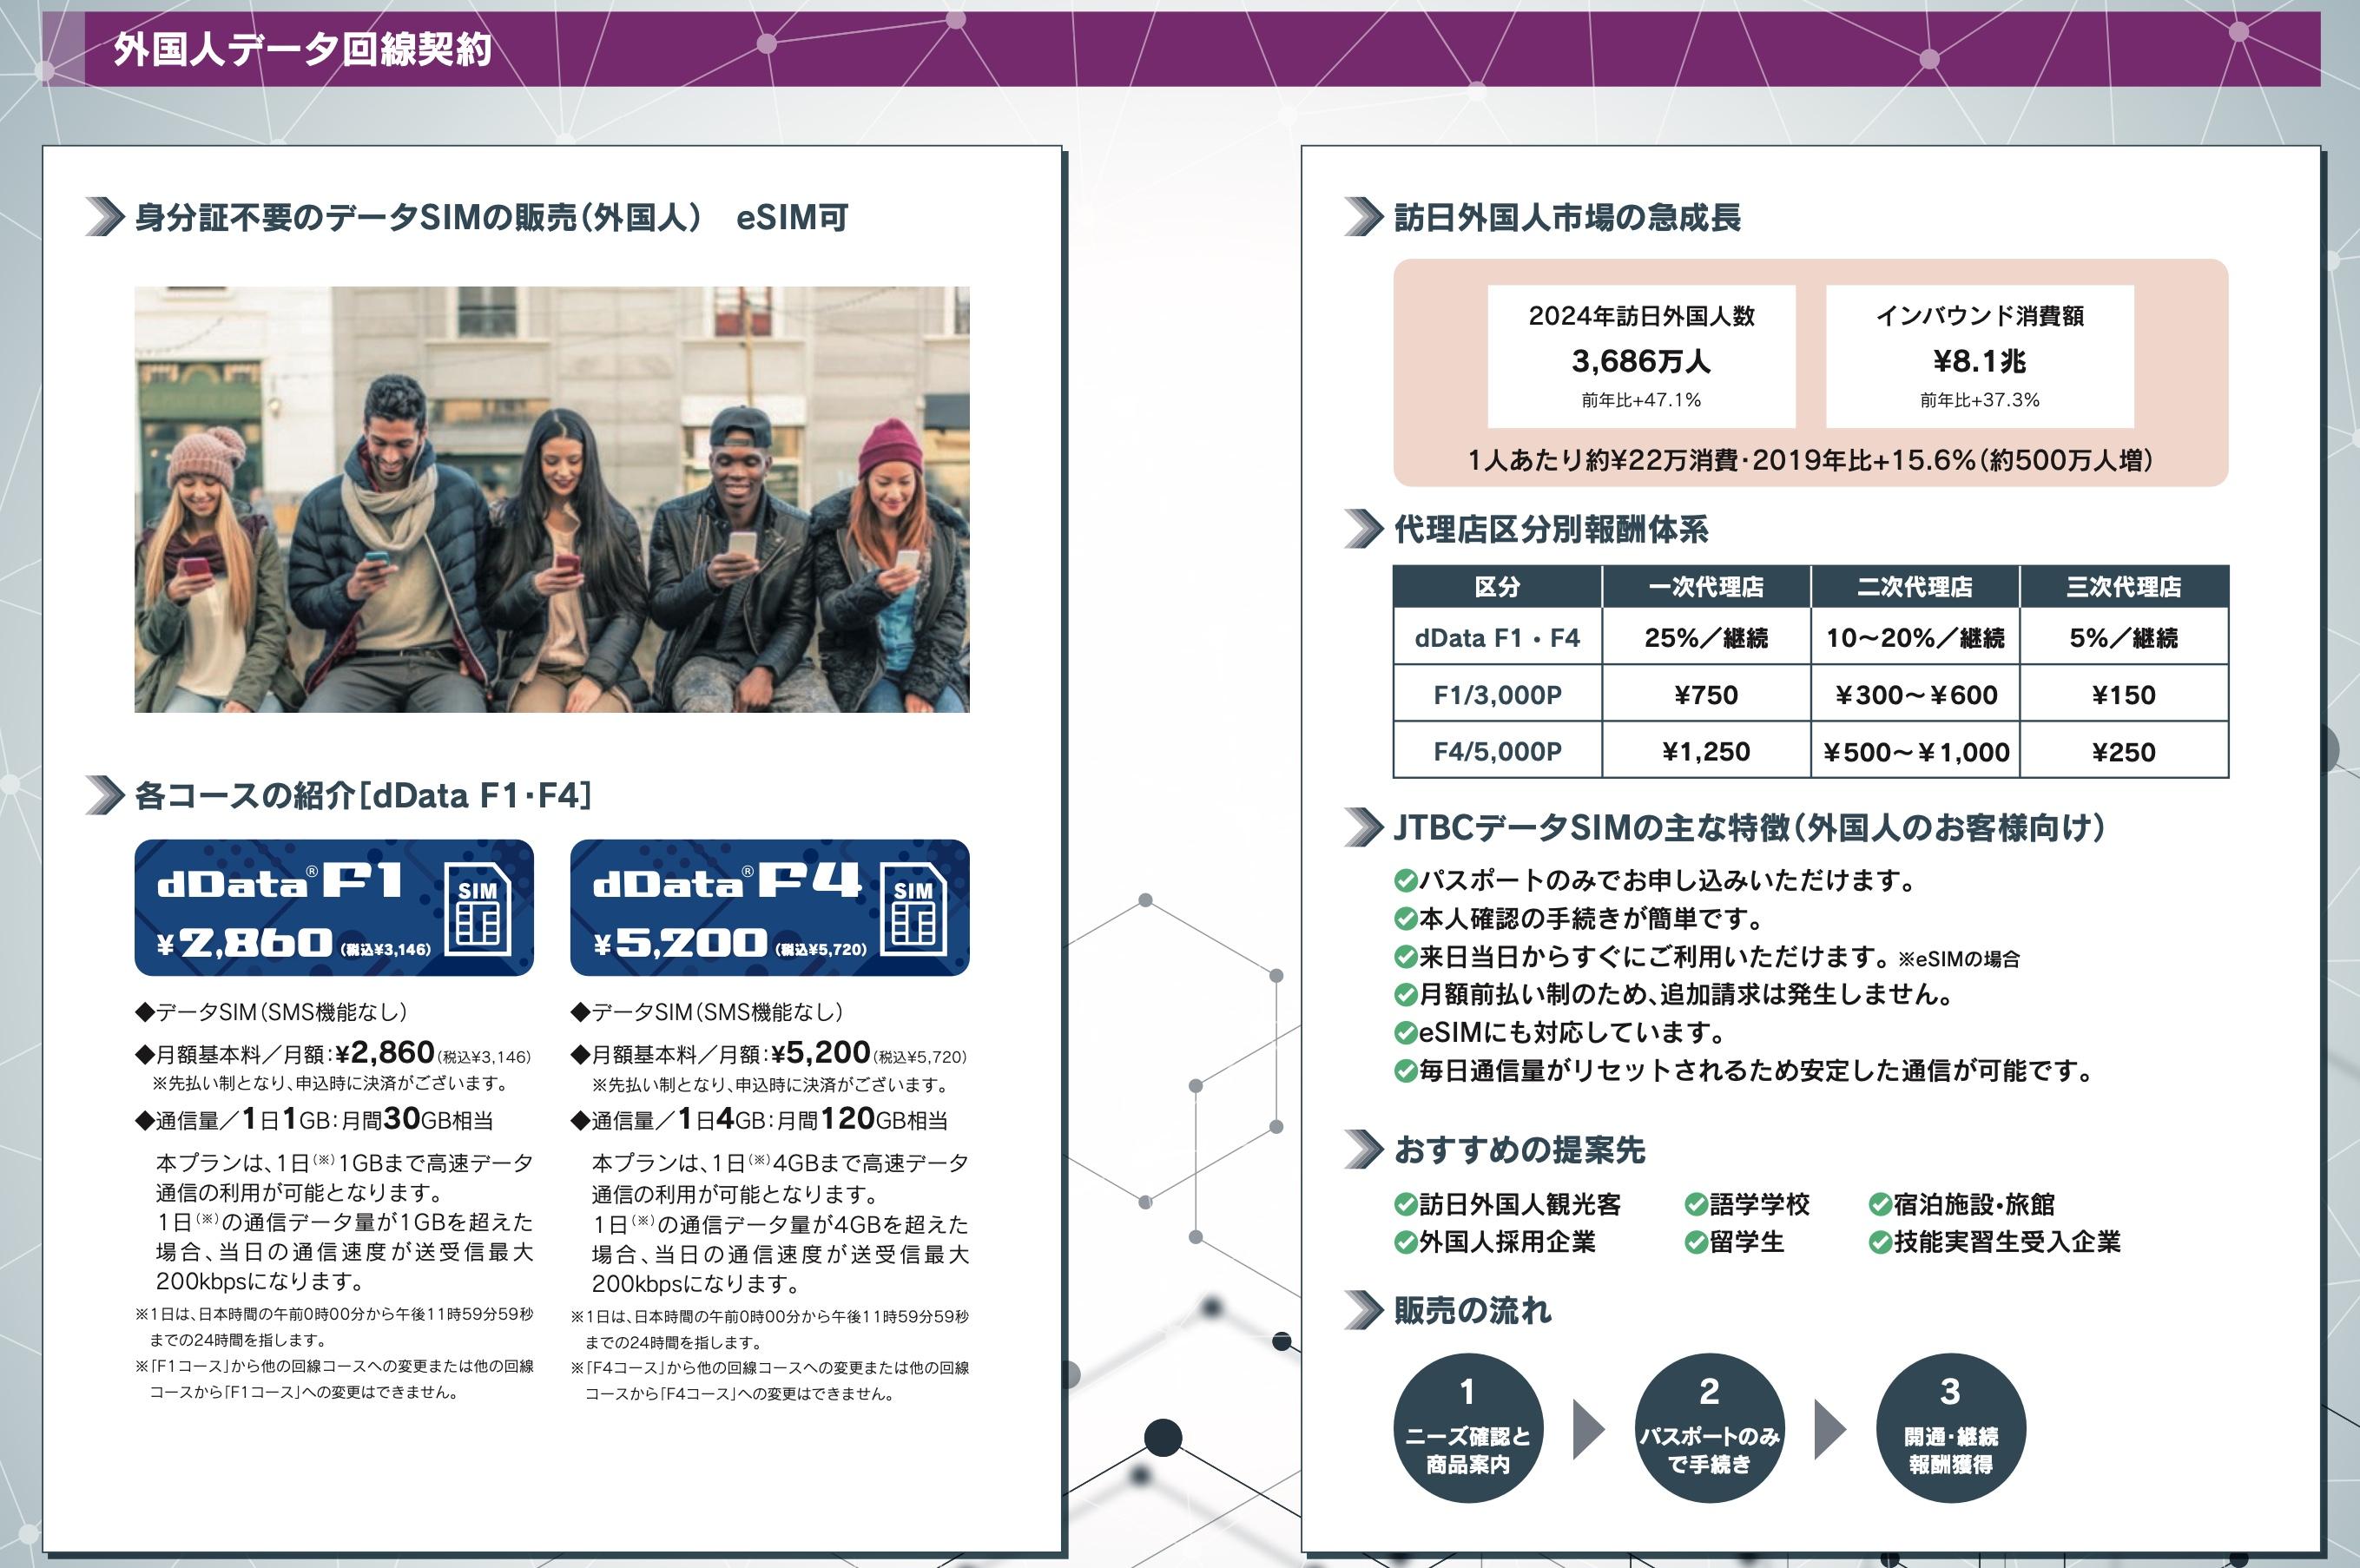Click the dData F1・F4 row label
Image resolution: width=2360 pixels, height=1568 pixels.
click(x=1498, y=637)
